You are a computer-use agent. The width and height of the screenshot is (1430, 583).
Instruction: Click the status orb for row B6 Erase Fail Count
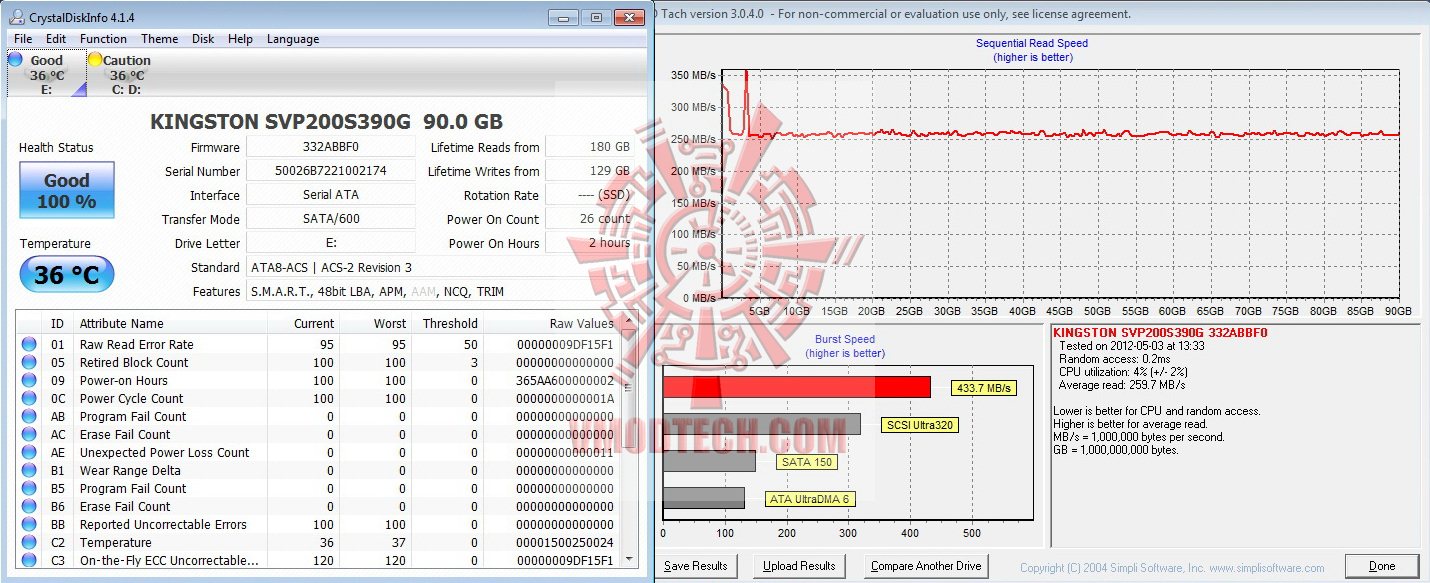click(29, 507)
